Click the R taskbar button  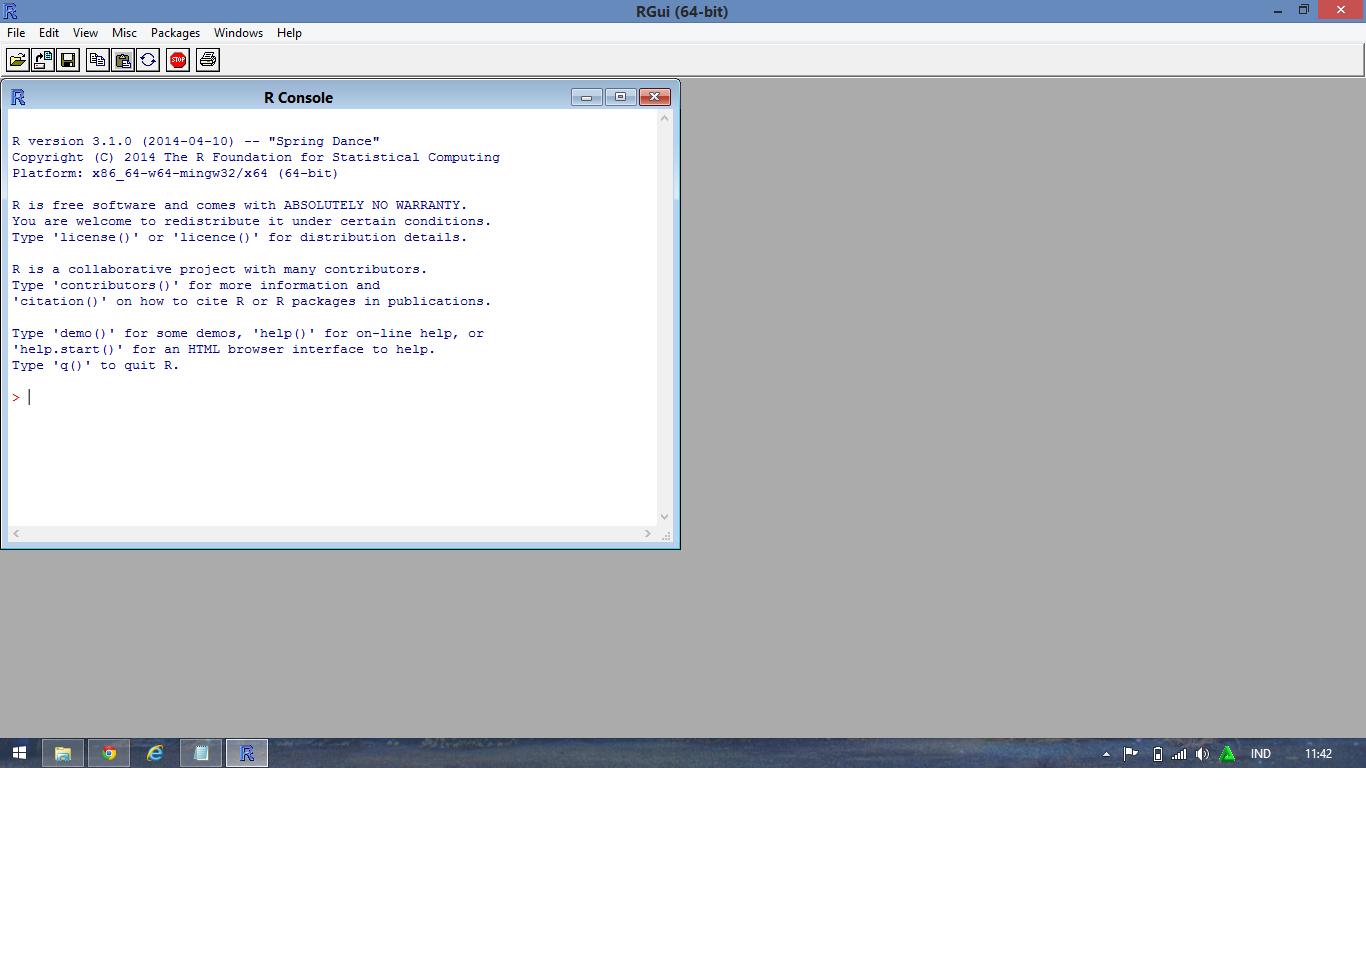tap(247, 753)
